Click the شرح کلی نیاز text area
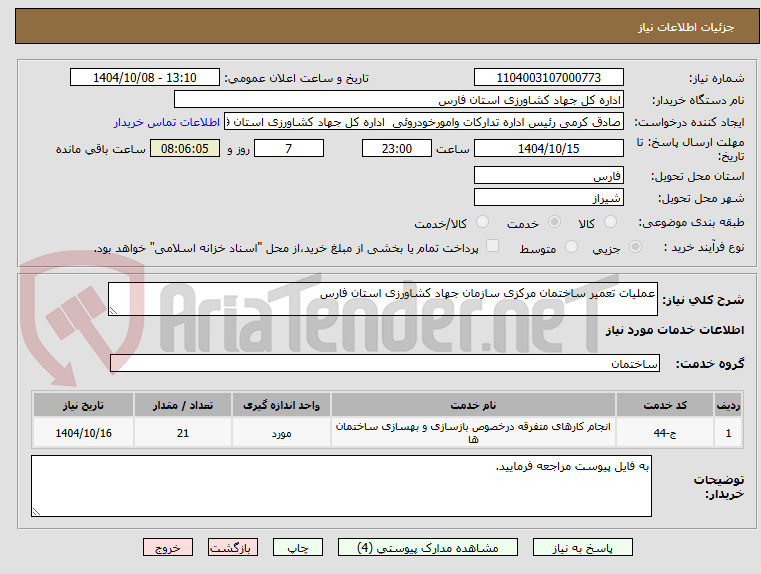The width and height of the screenshot is (761, 574). (383, 299)
